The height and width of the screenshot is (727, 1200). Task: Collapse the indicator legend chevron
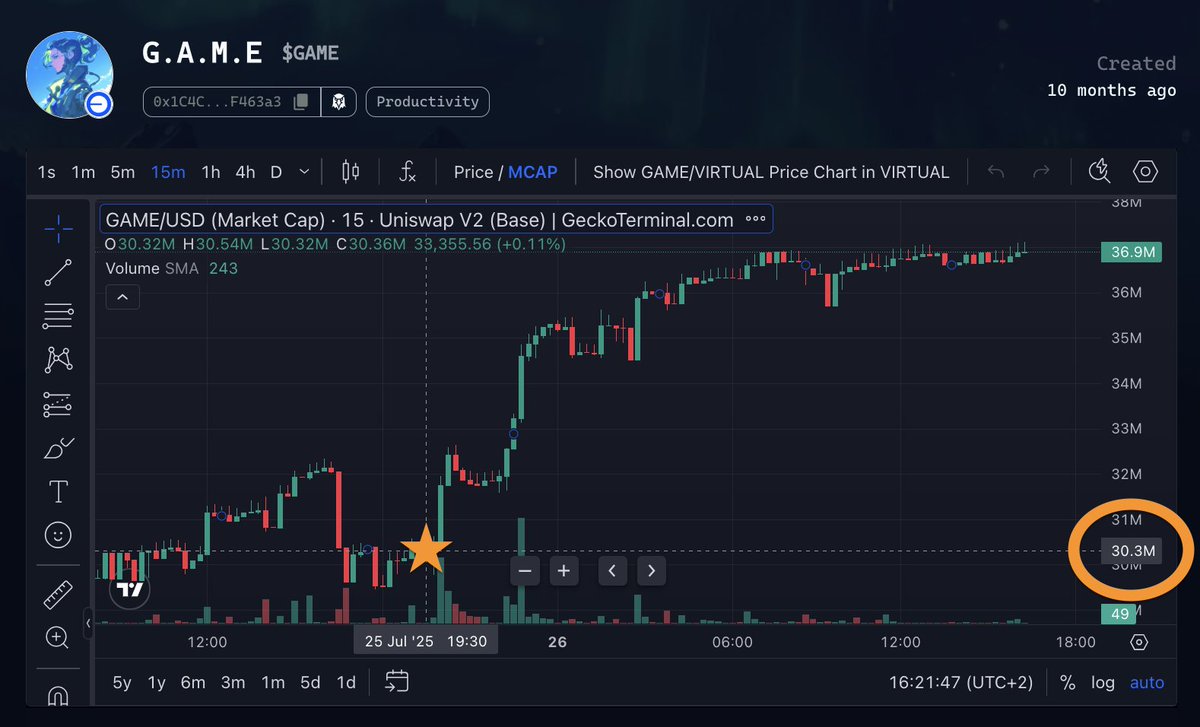tap(122, 296)
